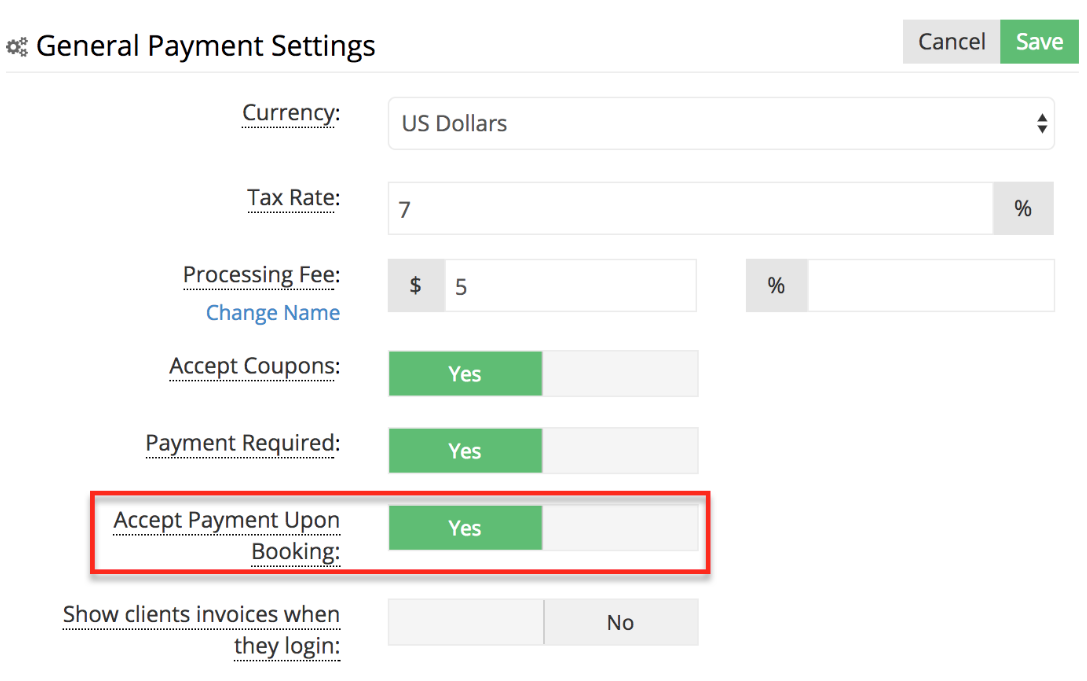The height and width of the screenshot is (681, 1087).
Task: Click the % symbol next to Tax Rate field
Action: tap(1022, 208)
